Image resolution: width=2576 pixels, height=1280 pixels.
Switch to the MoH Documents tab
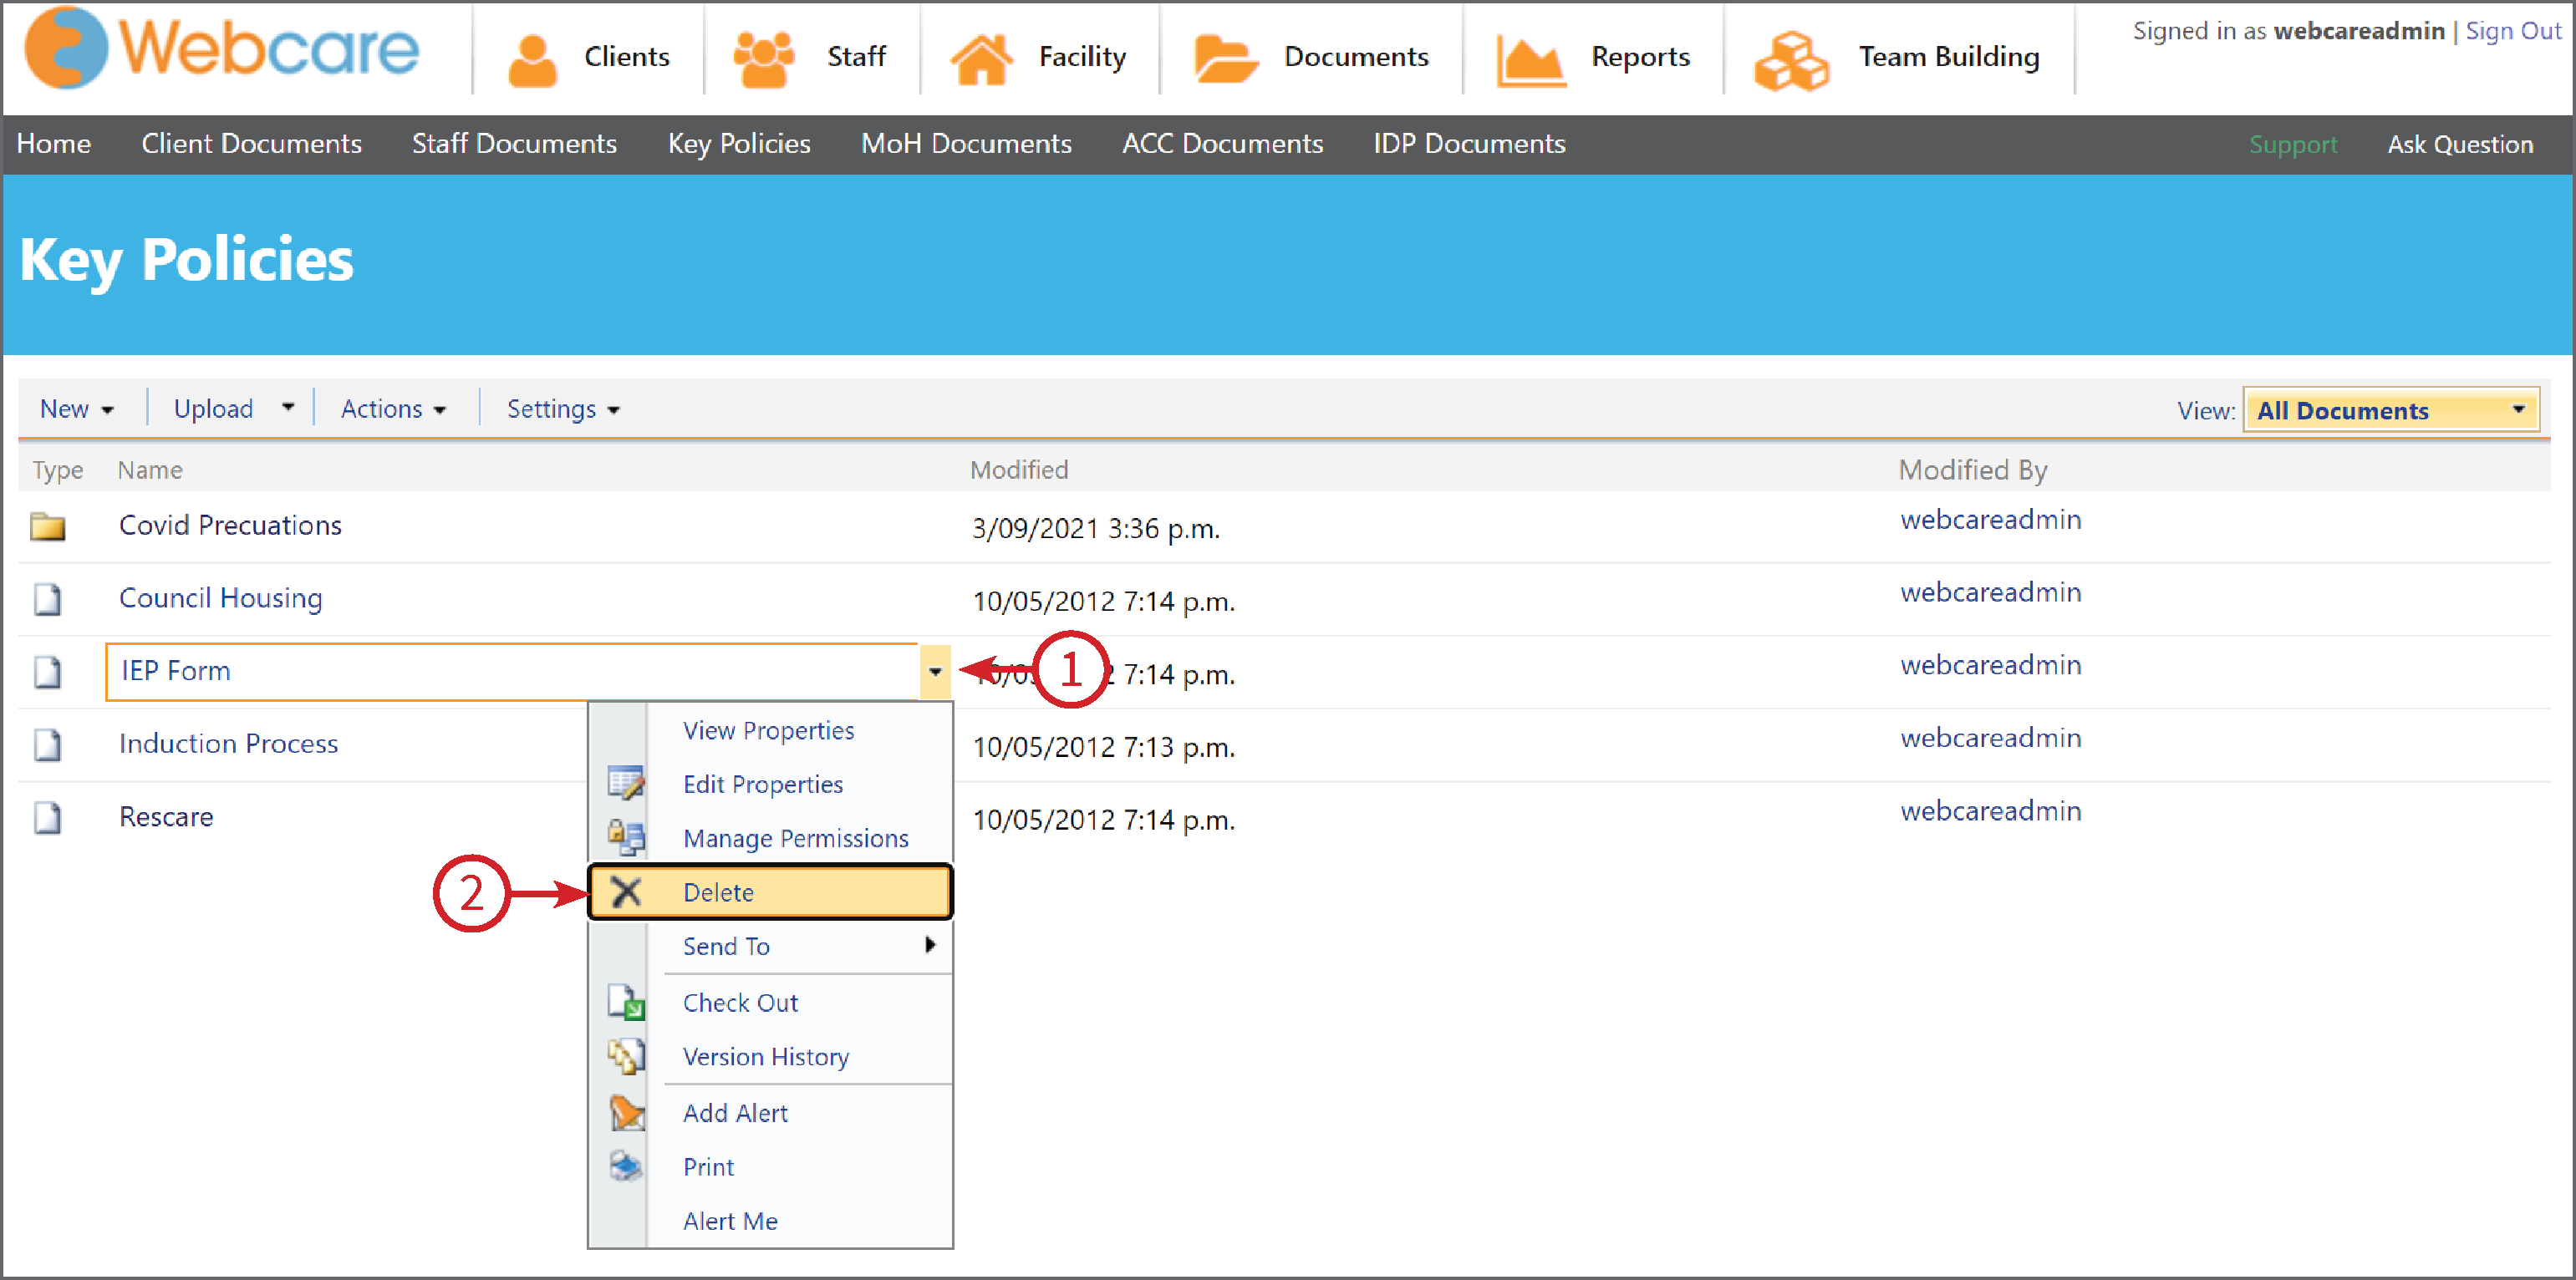point(966,144)
